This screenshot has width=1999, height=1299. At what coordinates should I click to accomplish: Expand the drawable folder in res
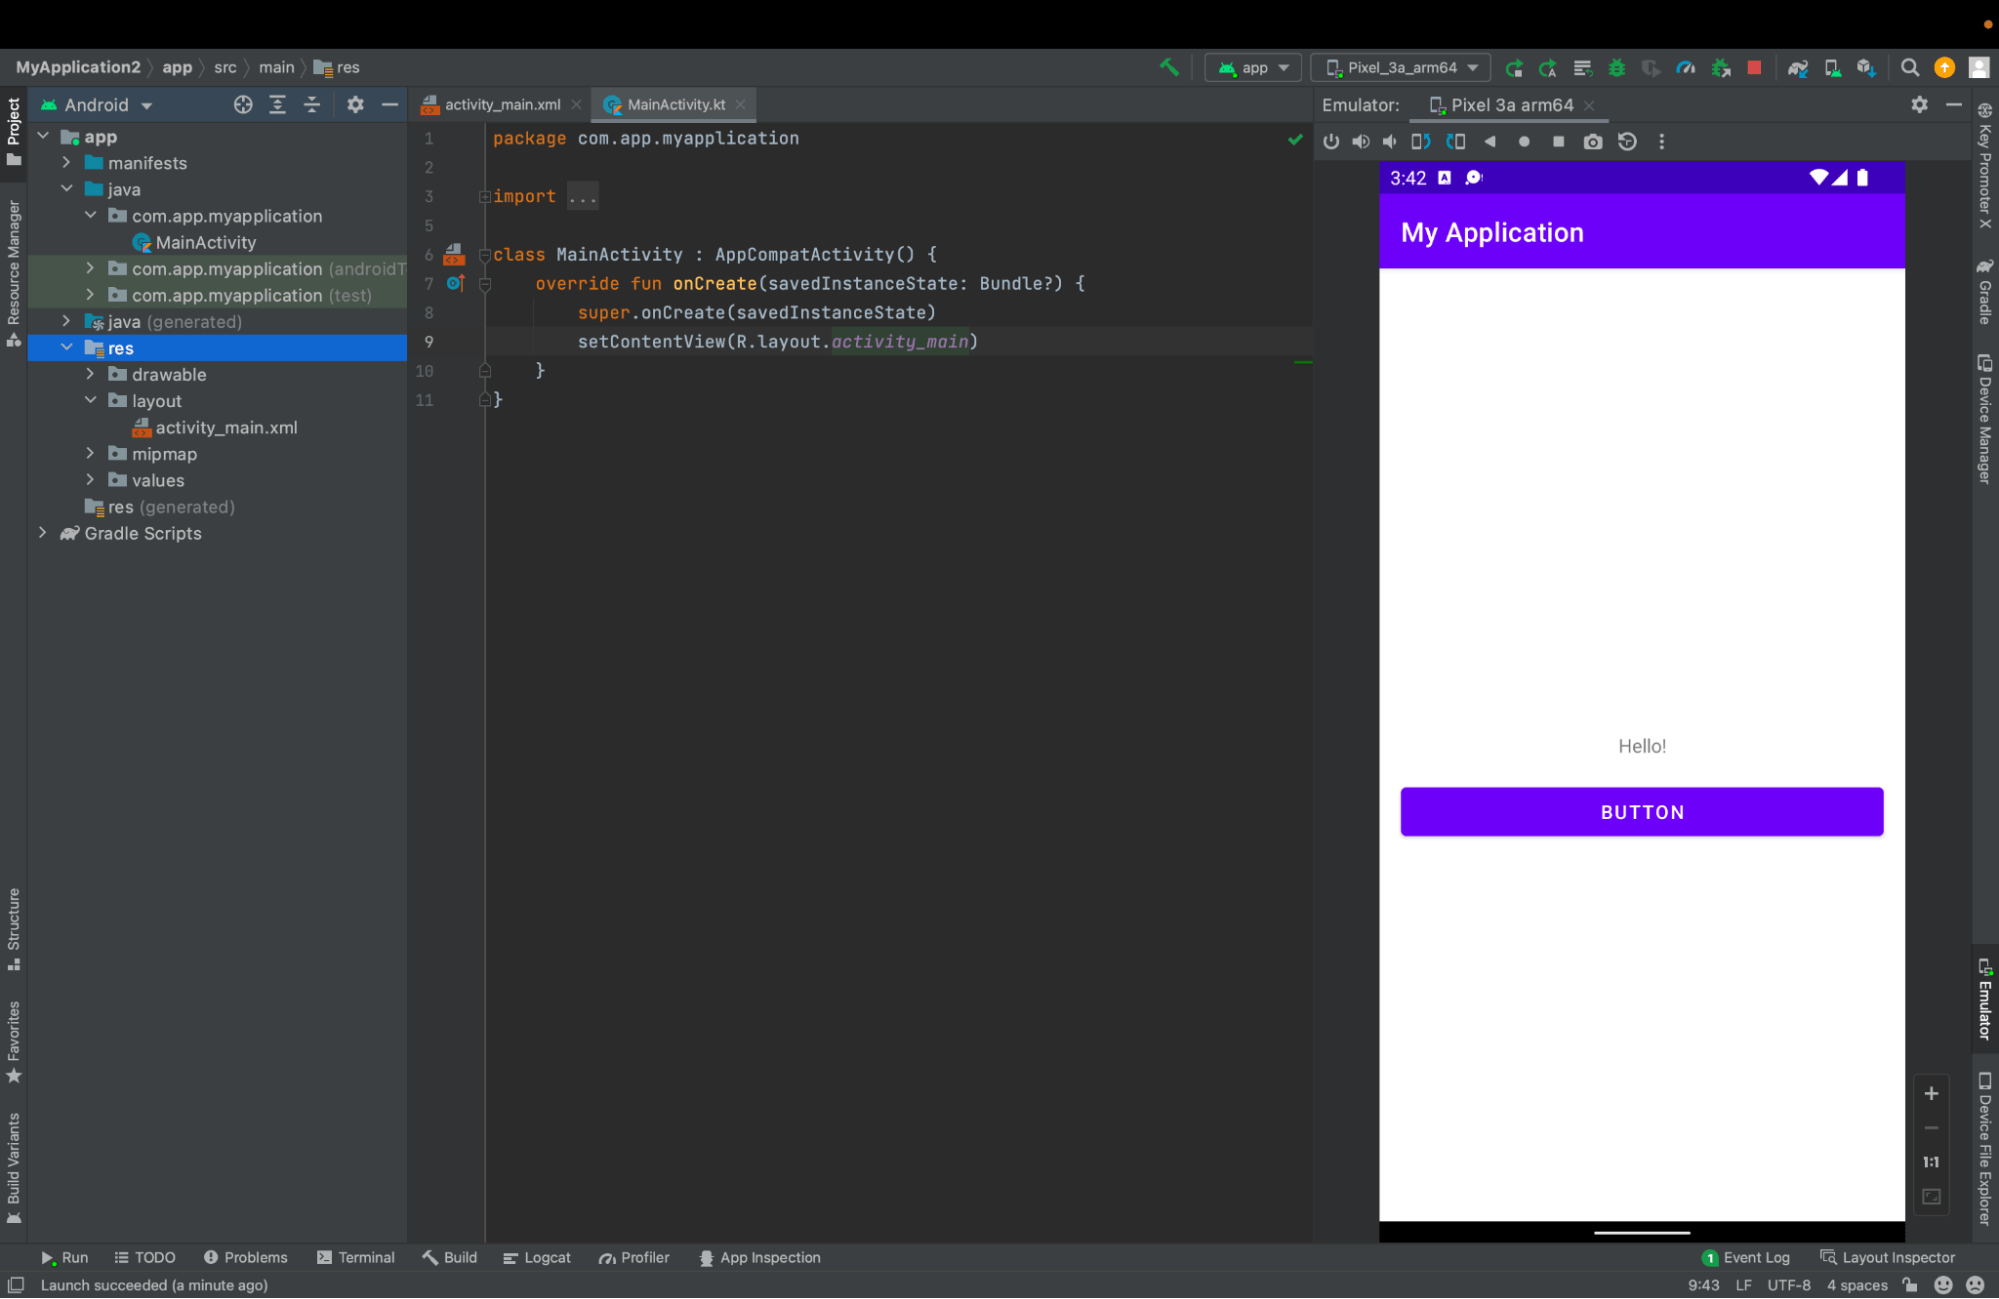(x=90, y=374)
